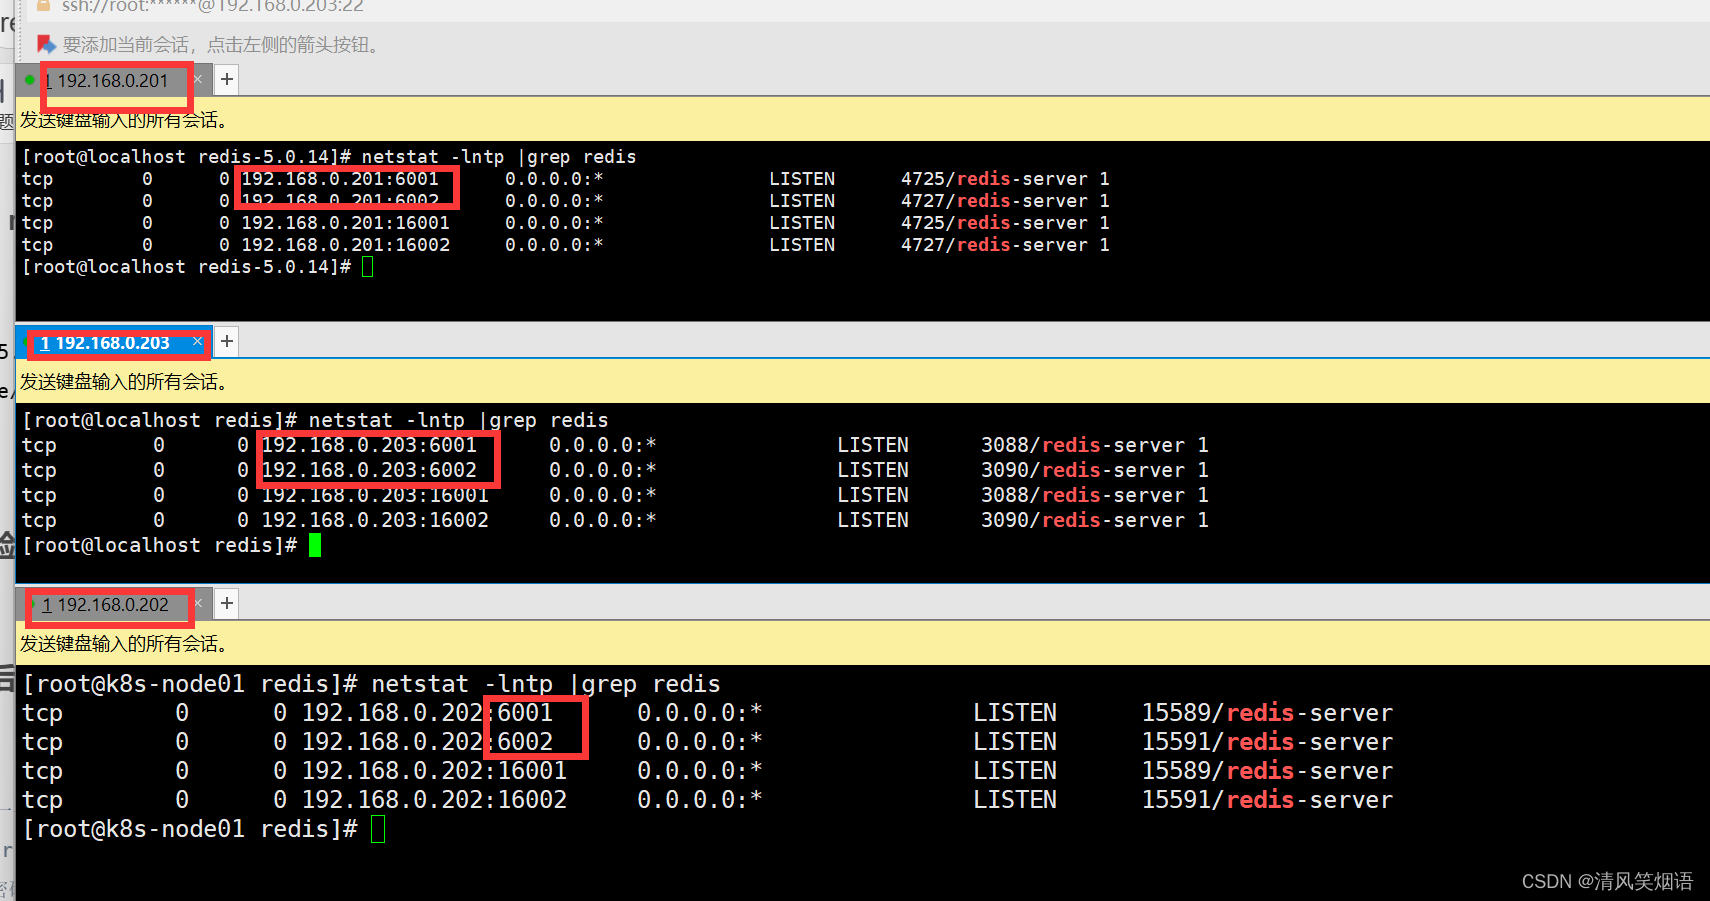This screenshot has height=901, width=1710.
Task: Select text 192.168.0.203:6002 in second terminal
Action: coord(369,470)
